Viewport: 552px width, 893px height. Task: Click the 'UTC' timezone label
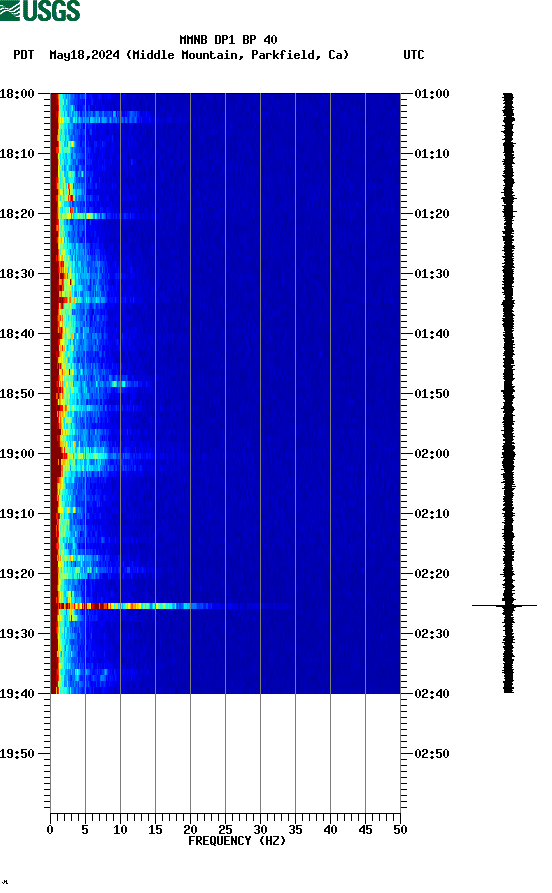(414, 55)
